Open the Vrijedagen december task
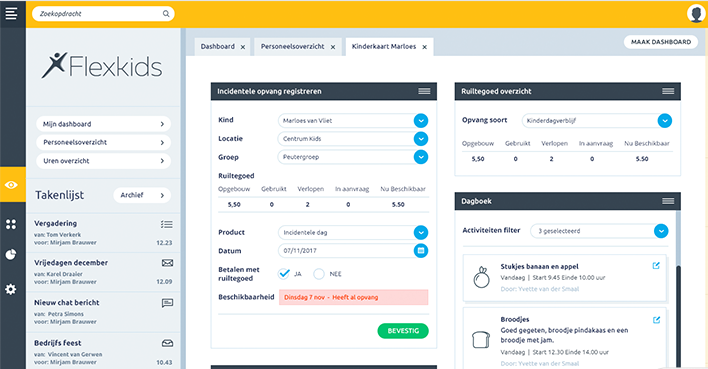The height and width of the screenshot is (369, 708). point(103,272)
